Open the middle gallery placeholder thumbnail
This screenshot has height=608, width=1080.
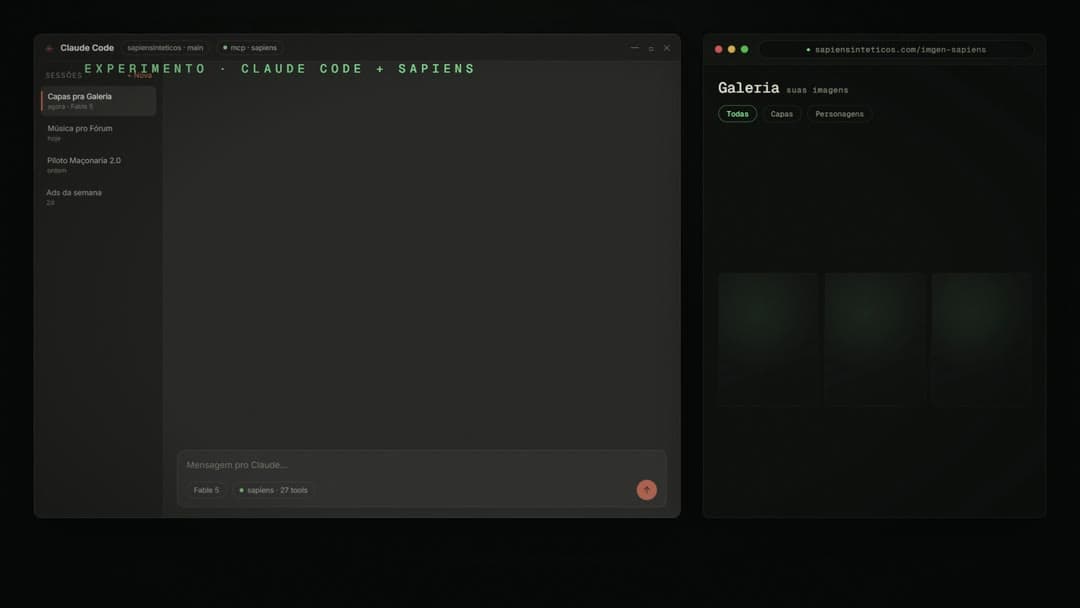point(875,338)
